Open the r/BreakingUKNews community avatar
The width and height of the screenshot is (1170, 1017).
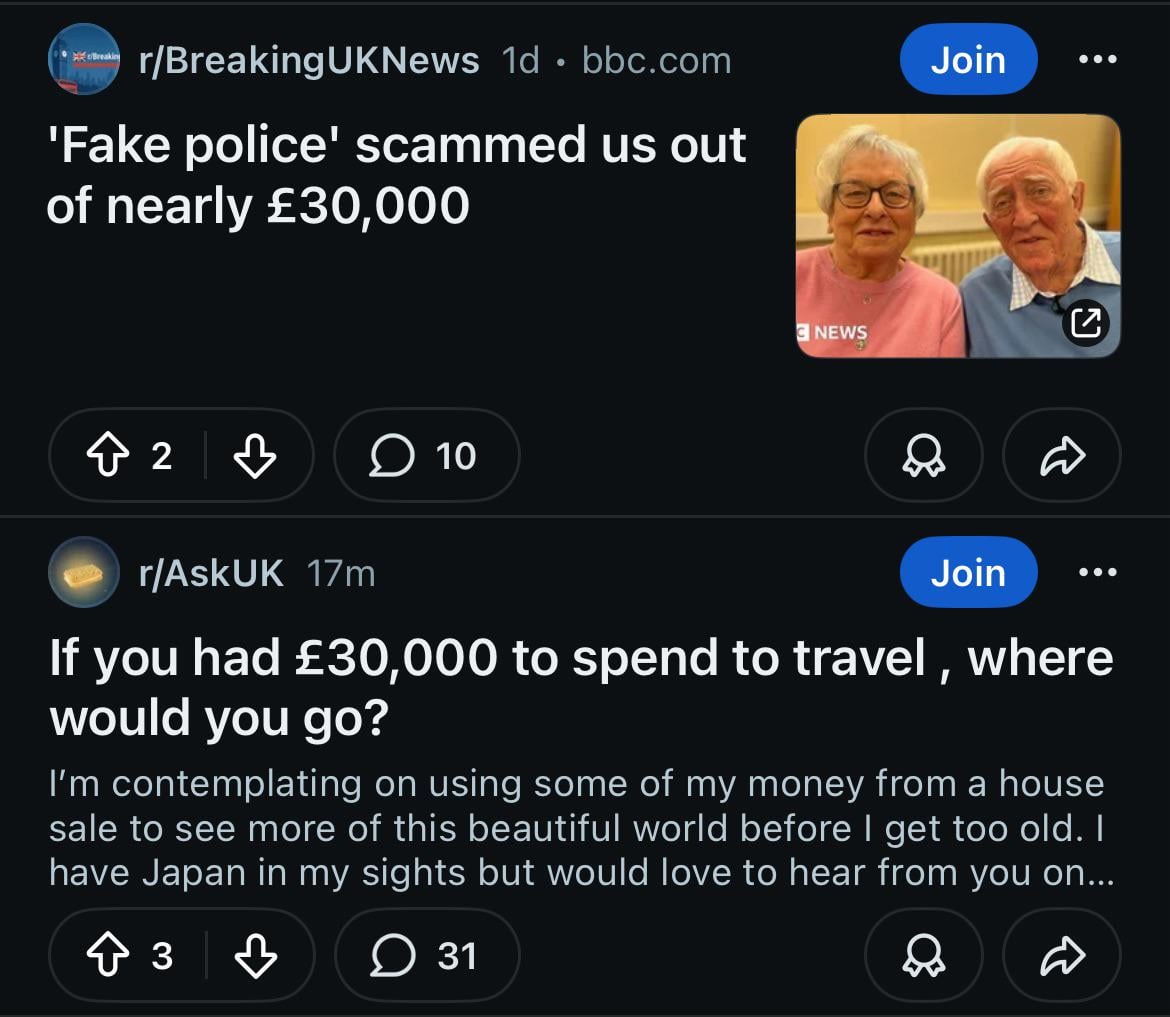tap(83, 60)
